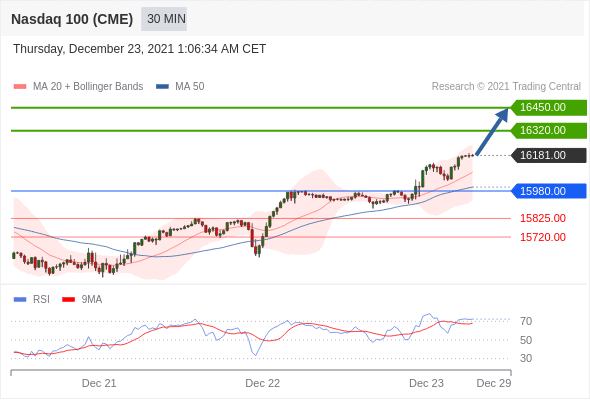Click the 15720.00 red support value
Image resolution: width=590 pixels, height=400 pixels.
(543, 237)
